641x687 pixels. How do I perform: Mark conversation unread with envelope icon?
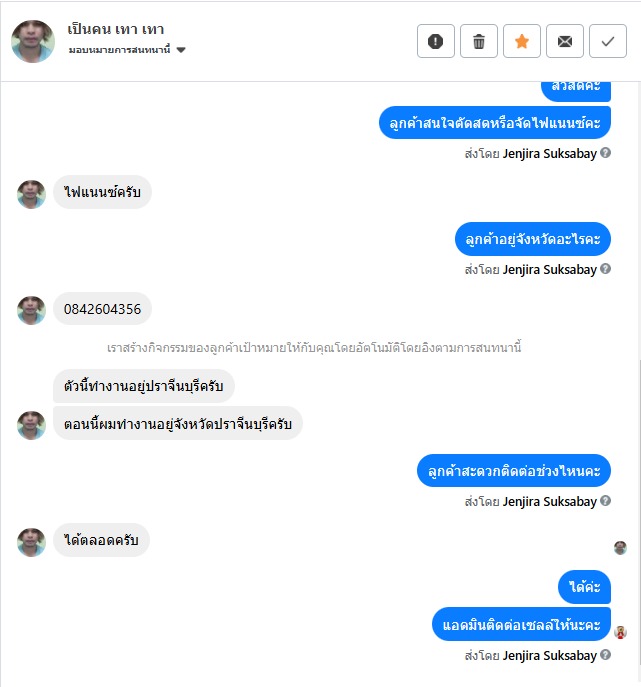pos(564,42)
